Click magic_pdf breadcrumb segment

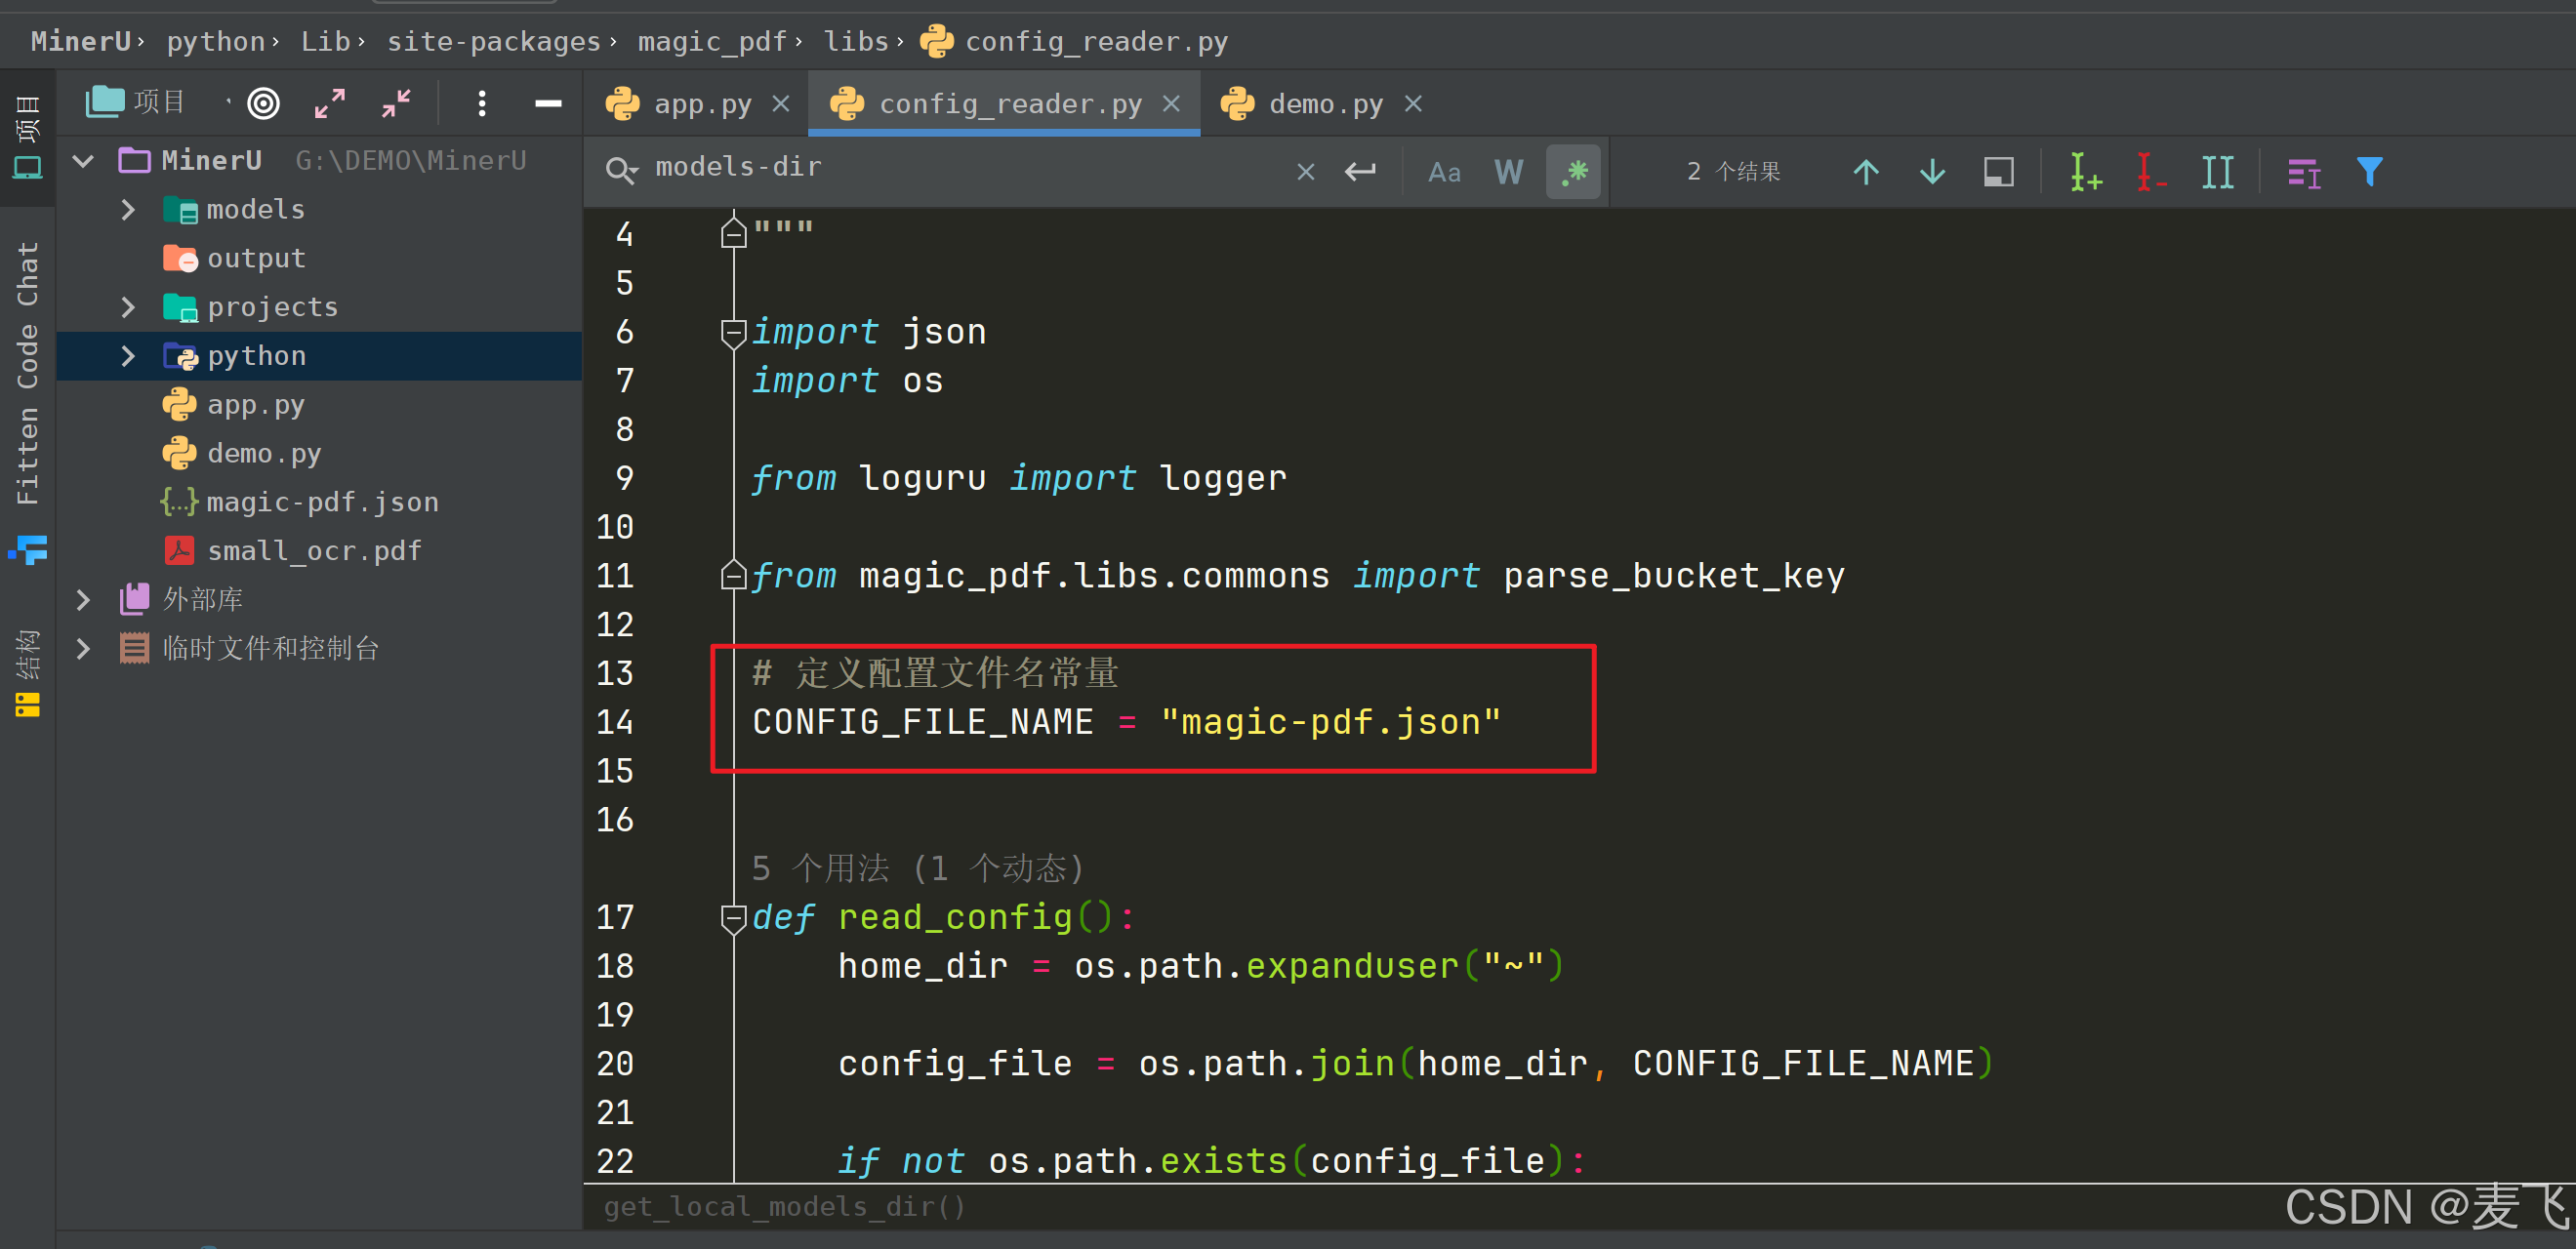(x=712, y=41)
